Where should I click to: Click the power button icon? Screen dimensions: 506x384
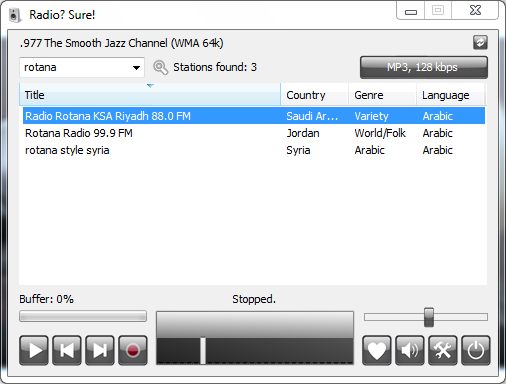click(x=476, y=350)
